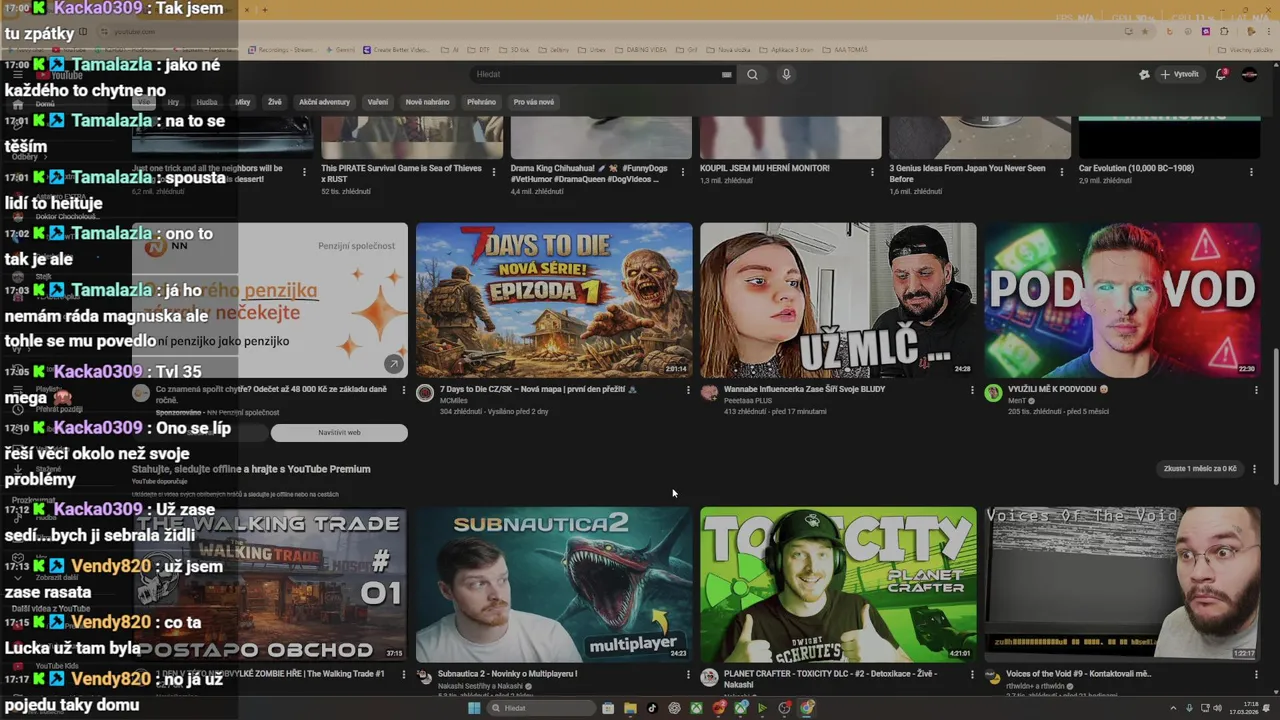Select the Hudba filter chip

[x=207, y=102]
